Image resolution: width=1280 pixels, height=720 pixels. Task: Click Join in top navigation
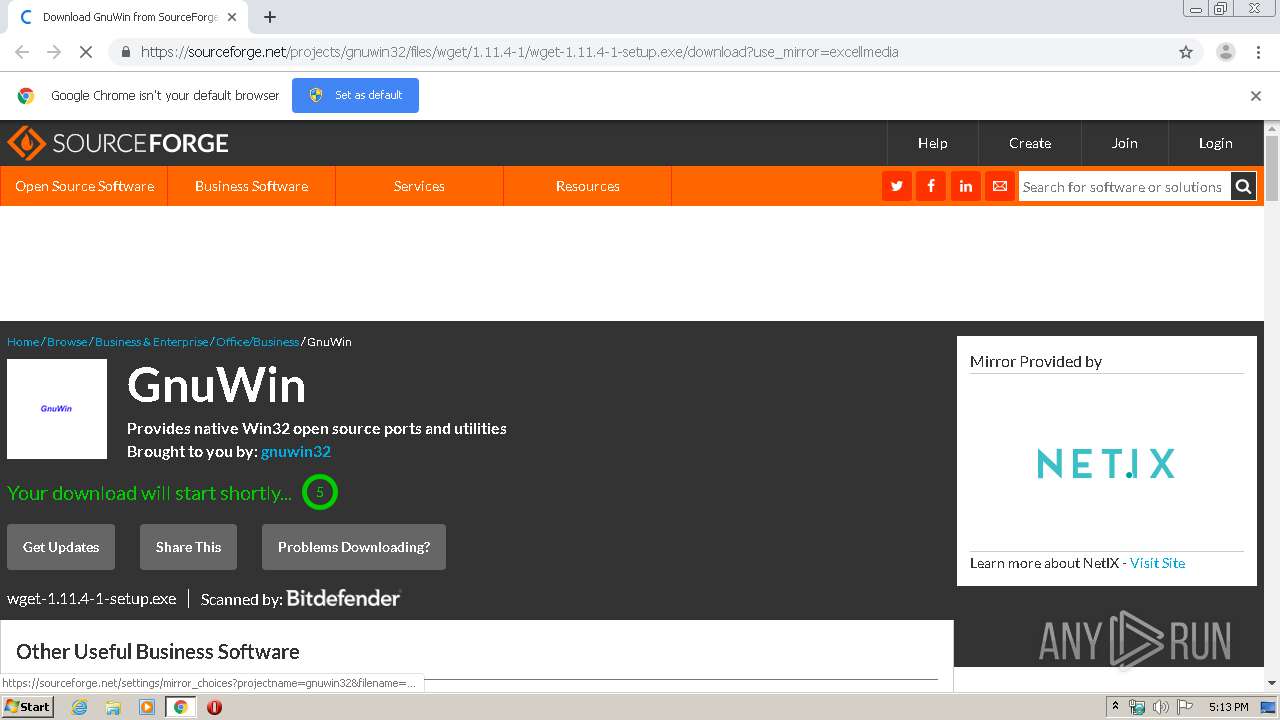tap(1125, 143)
